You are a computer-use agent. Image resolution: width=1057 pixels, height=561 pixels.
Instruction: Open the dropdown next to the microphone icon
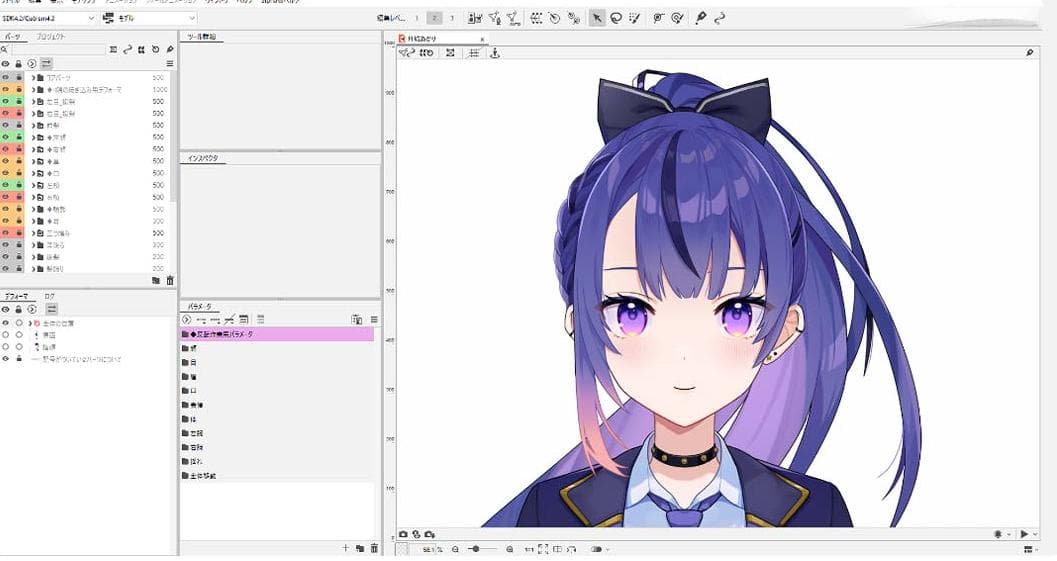[x=1008, y=534]
